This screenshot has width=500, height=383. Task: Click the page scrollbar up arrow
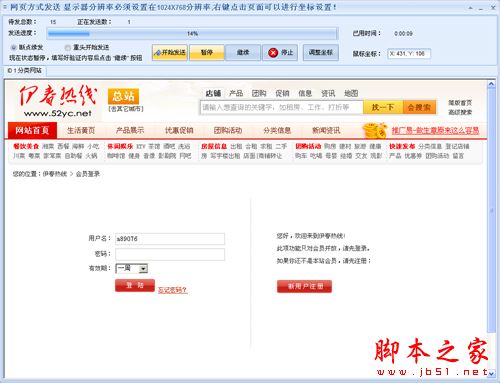491,84
